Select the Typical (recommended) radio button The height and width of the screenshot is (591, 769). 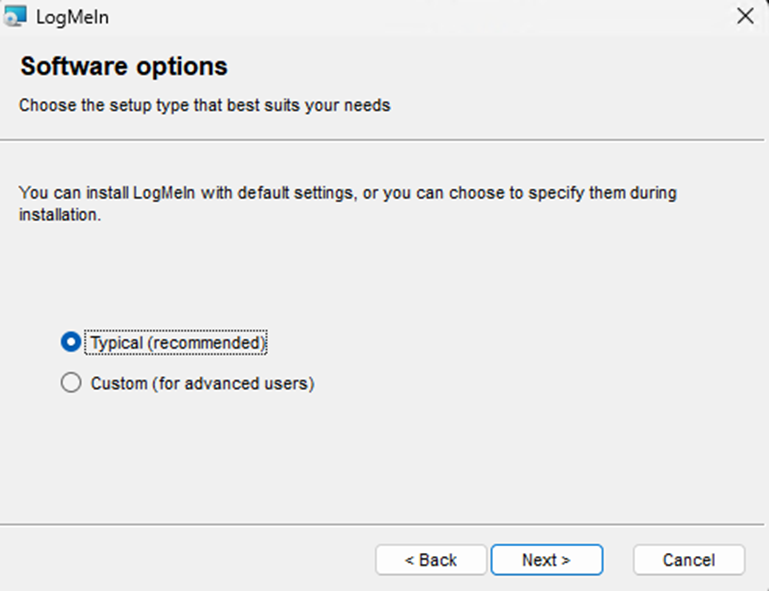70,342
